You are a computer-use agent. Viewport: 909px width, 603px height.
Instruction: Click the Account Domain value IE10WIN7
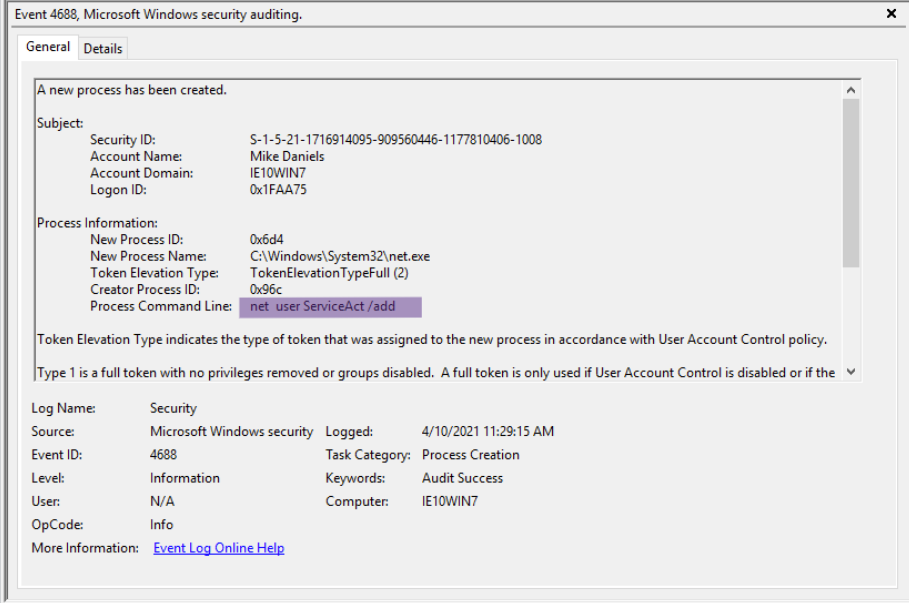point(278,173)
